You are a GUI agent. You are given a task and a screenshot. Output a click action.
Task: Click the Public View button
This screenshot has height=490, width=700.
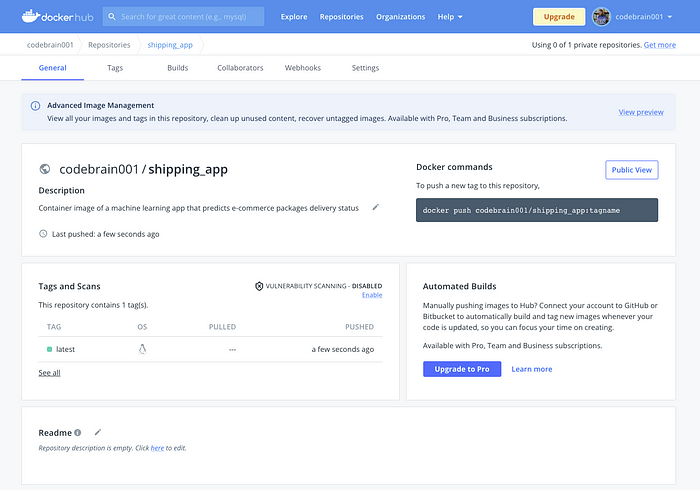pos(632,170)
